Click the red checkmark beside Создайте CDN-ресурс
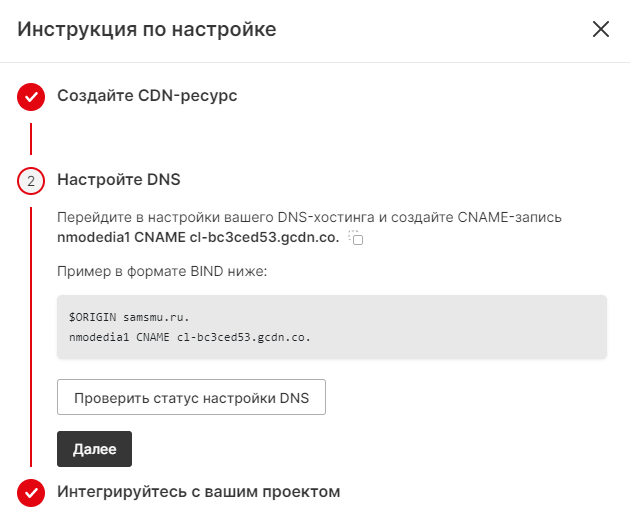 pos(31,97)
